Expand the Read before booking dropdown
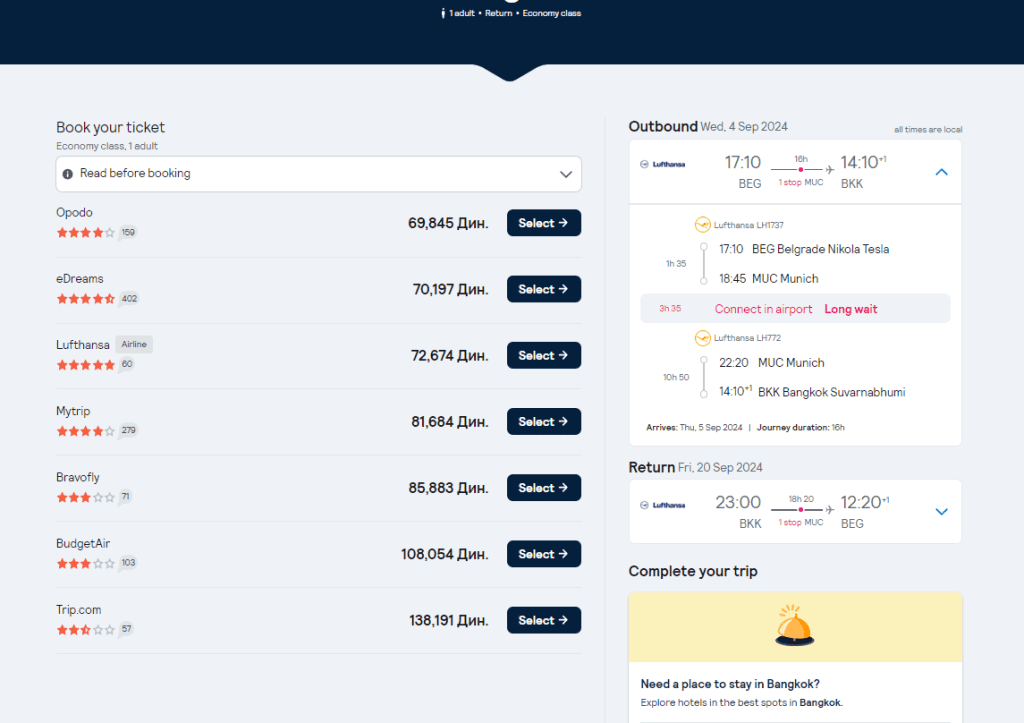Image resolution: width=1024 pixels, height=723 pixels. (x=565, y=174)
